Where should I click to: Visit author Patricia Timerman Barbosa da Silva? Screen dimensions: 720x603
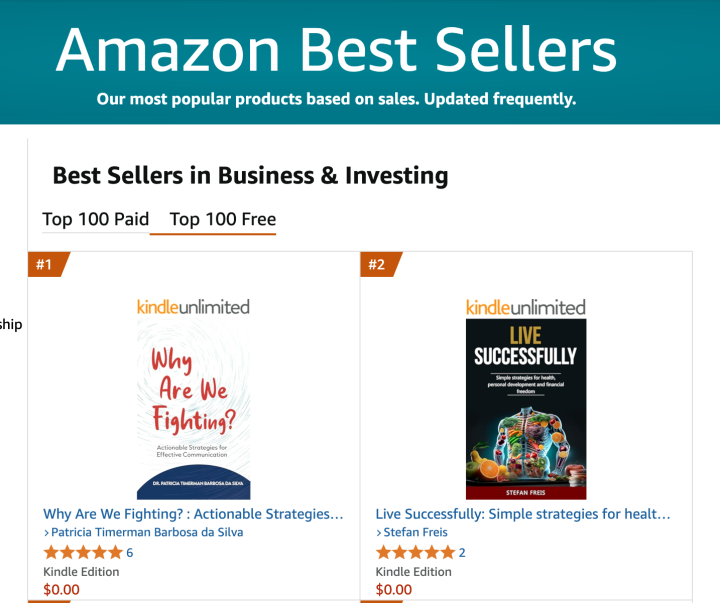pyautogui.click(x=146, y=532)
